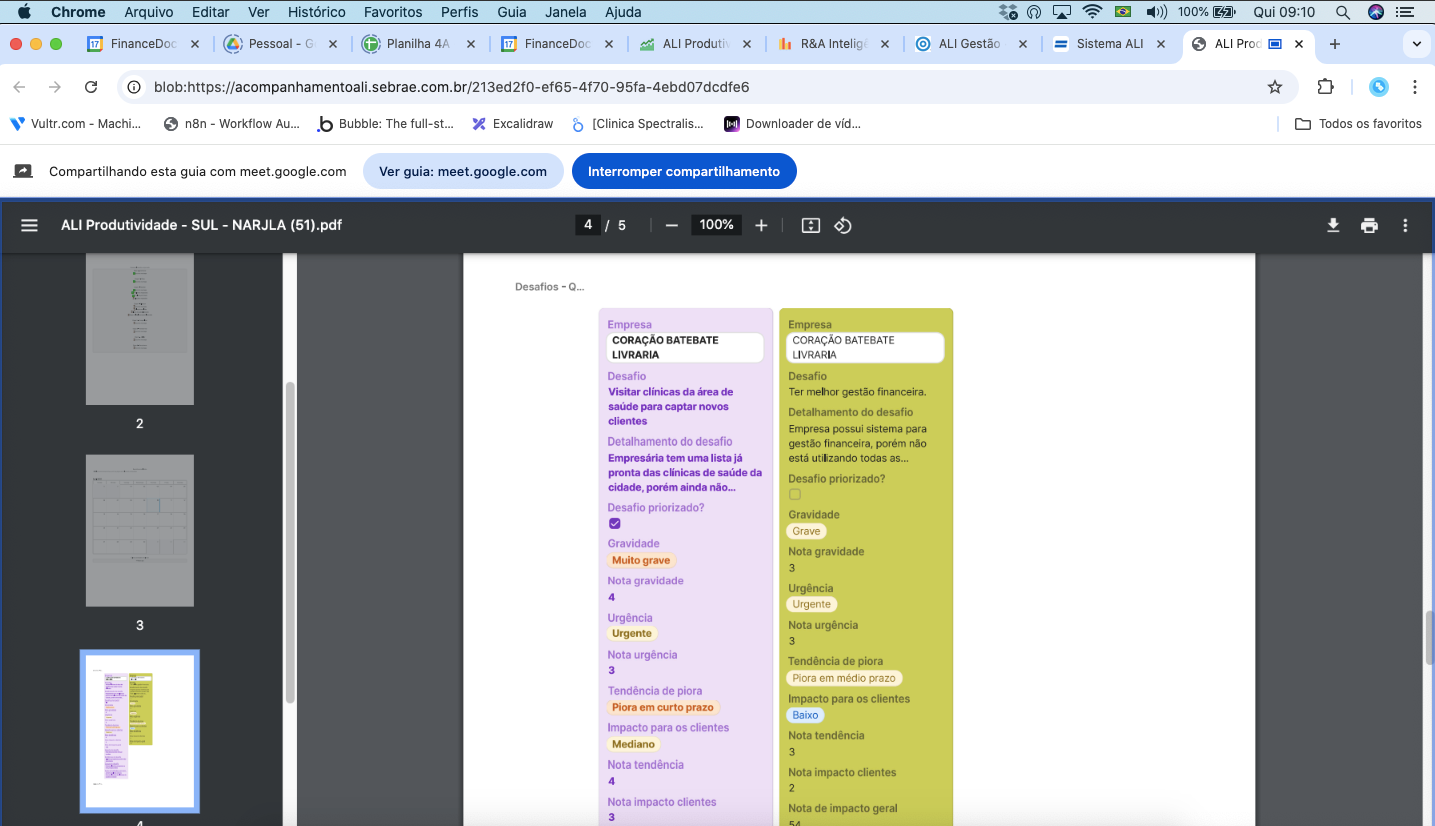Click the sharing indicator on ALI Prod tab
Image resolution: width=1435 pixels, height=826 pixels.
1275,44
